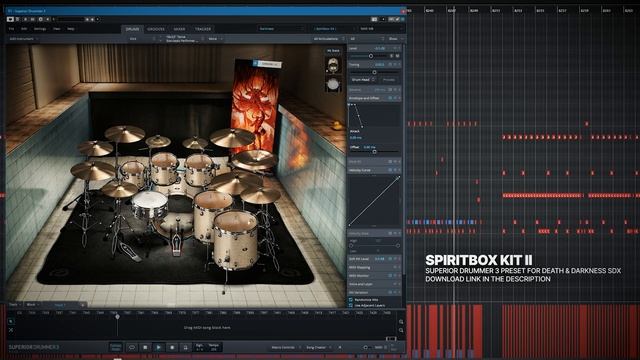Open the MIXER tab
This screenshot has height=360, width=640.
pyautogui.click(x=179, y=29)
